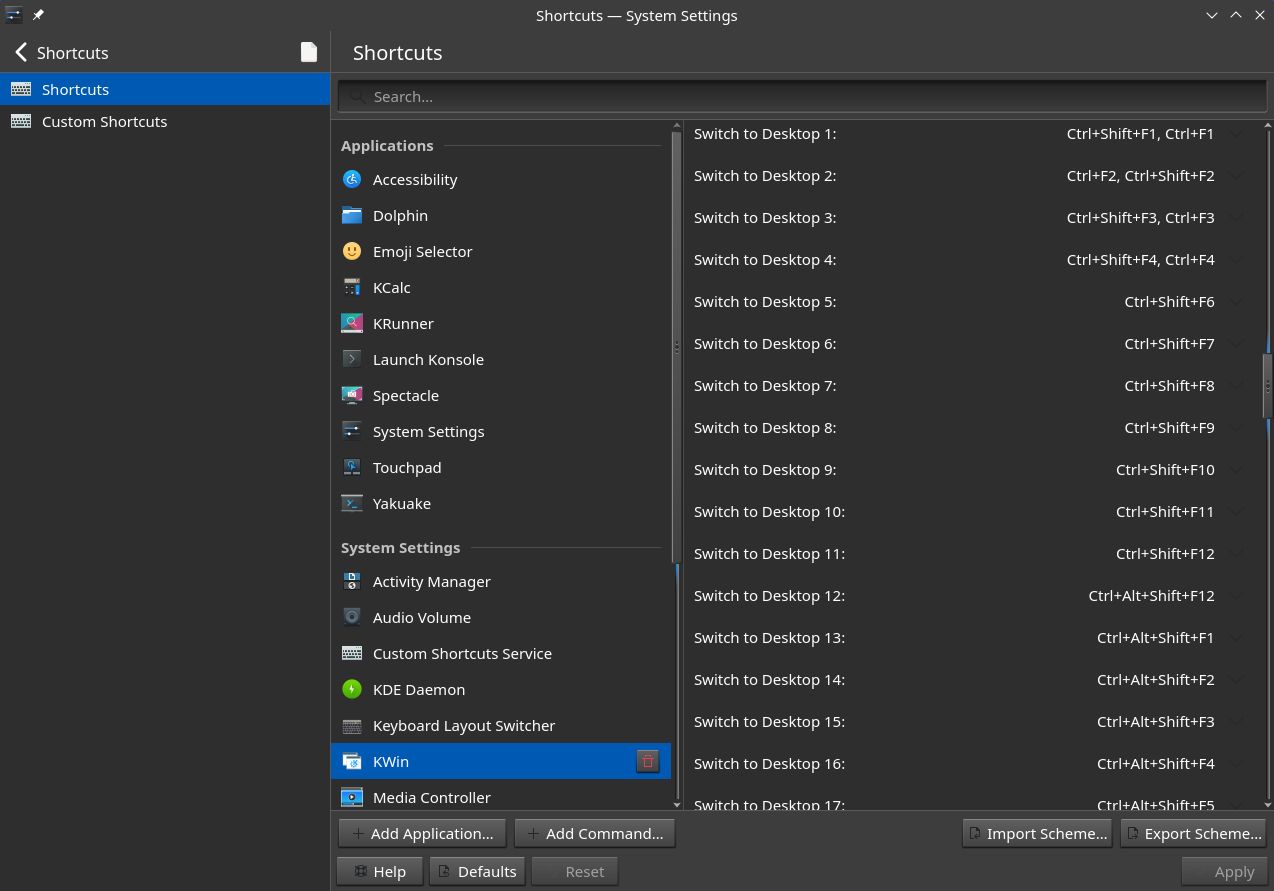Select the Yakuake icon in Applications
Viewport: 1274px width, 891px height.
352,503
